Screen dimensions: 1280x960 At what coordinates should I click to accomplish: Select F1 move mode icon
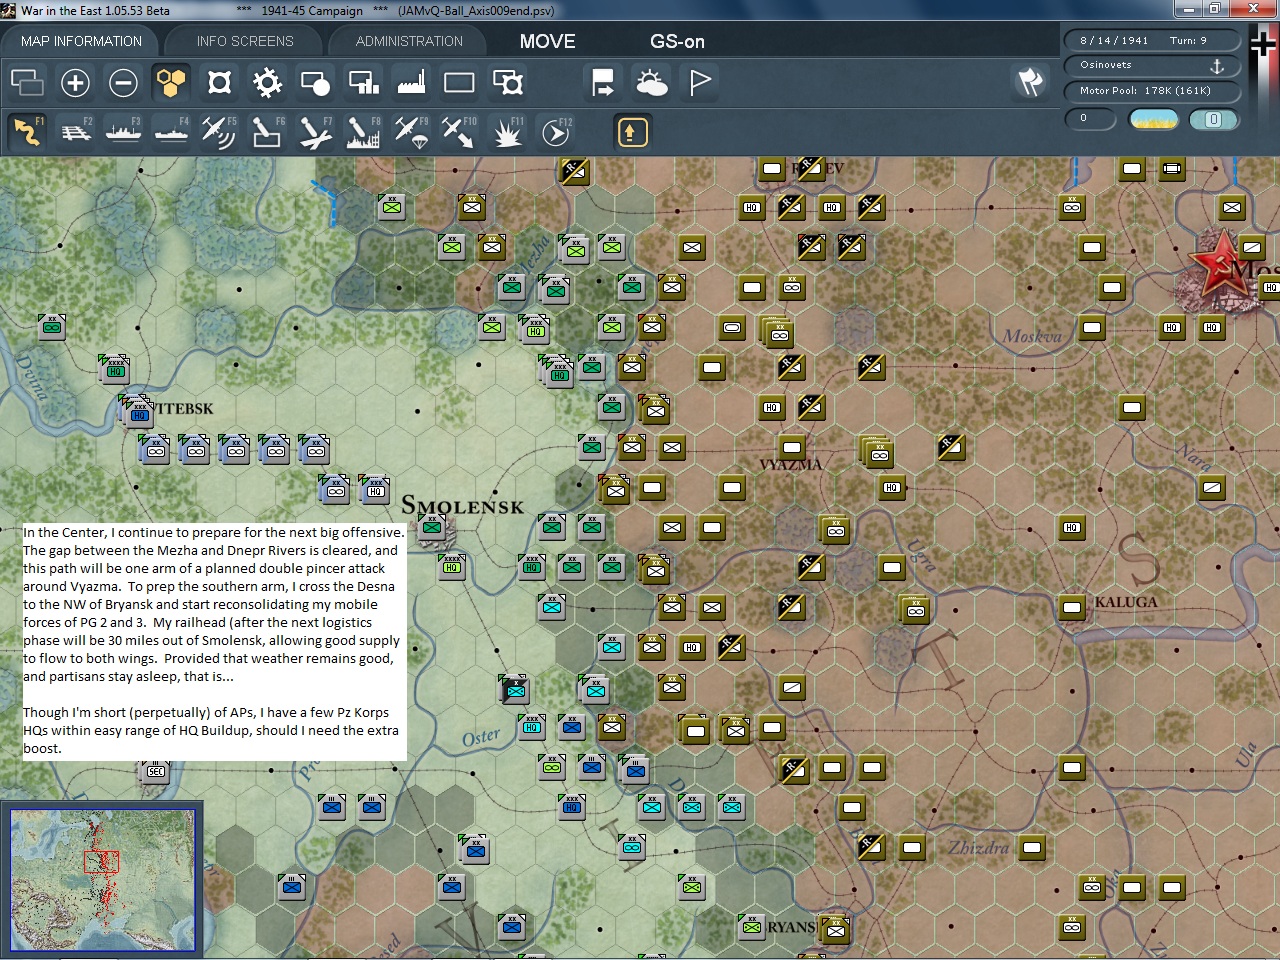pos(27,132)
